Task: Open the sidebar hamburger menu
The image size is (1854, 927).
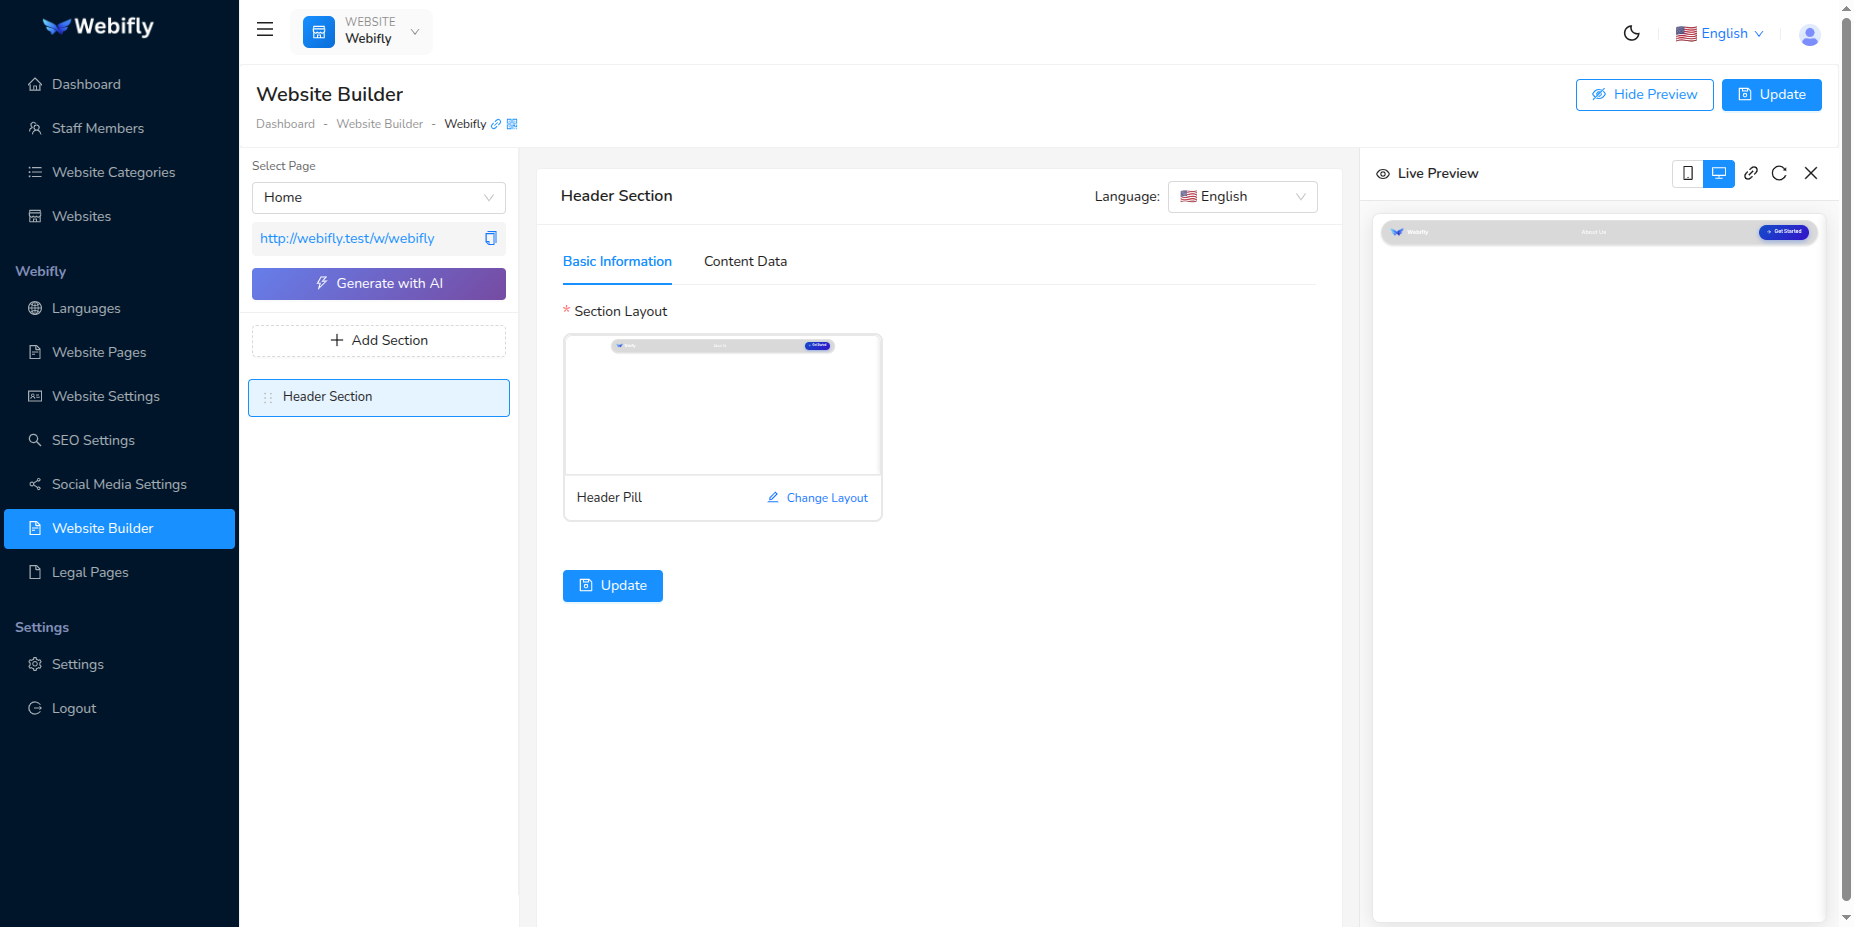Action: click(x=264, y=29)
